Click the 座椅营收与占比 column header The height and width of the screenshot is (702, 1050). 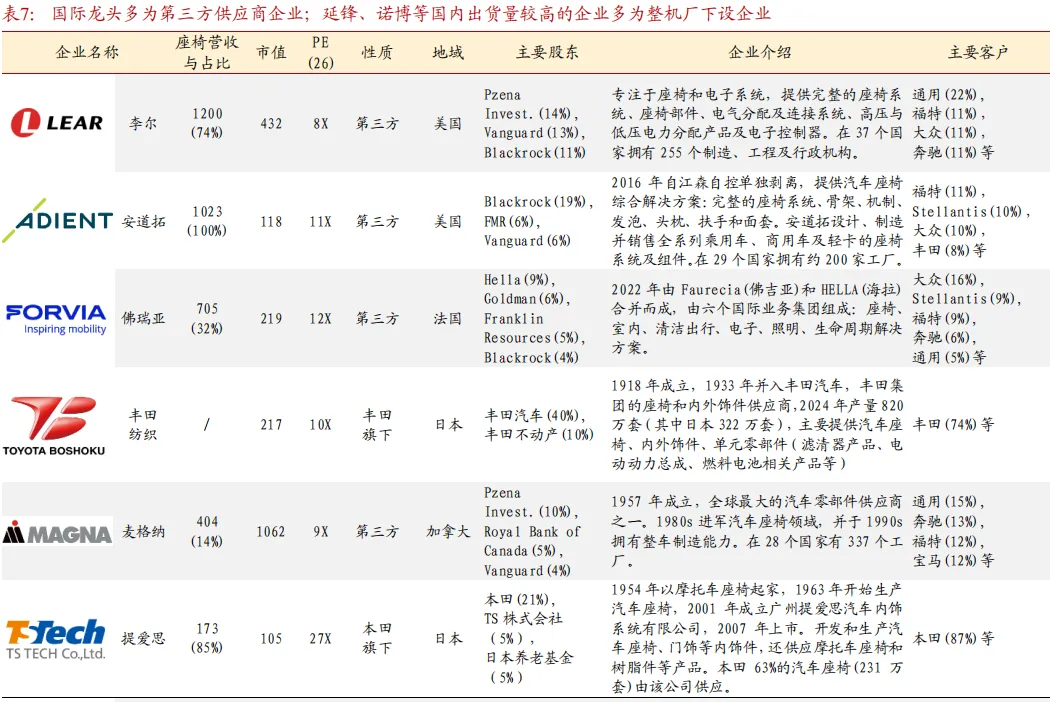pos(207,52)
